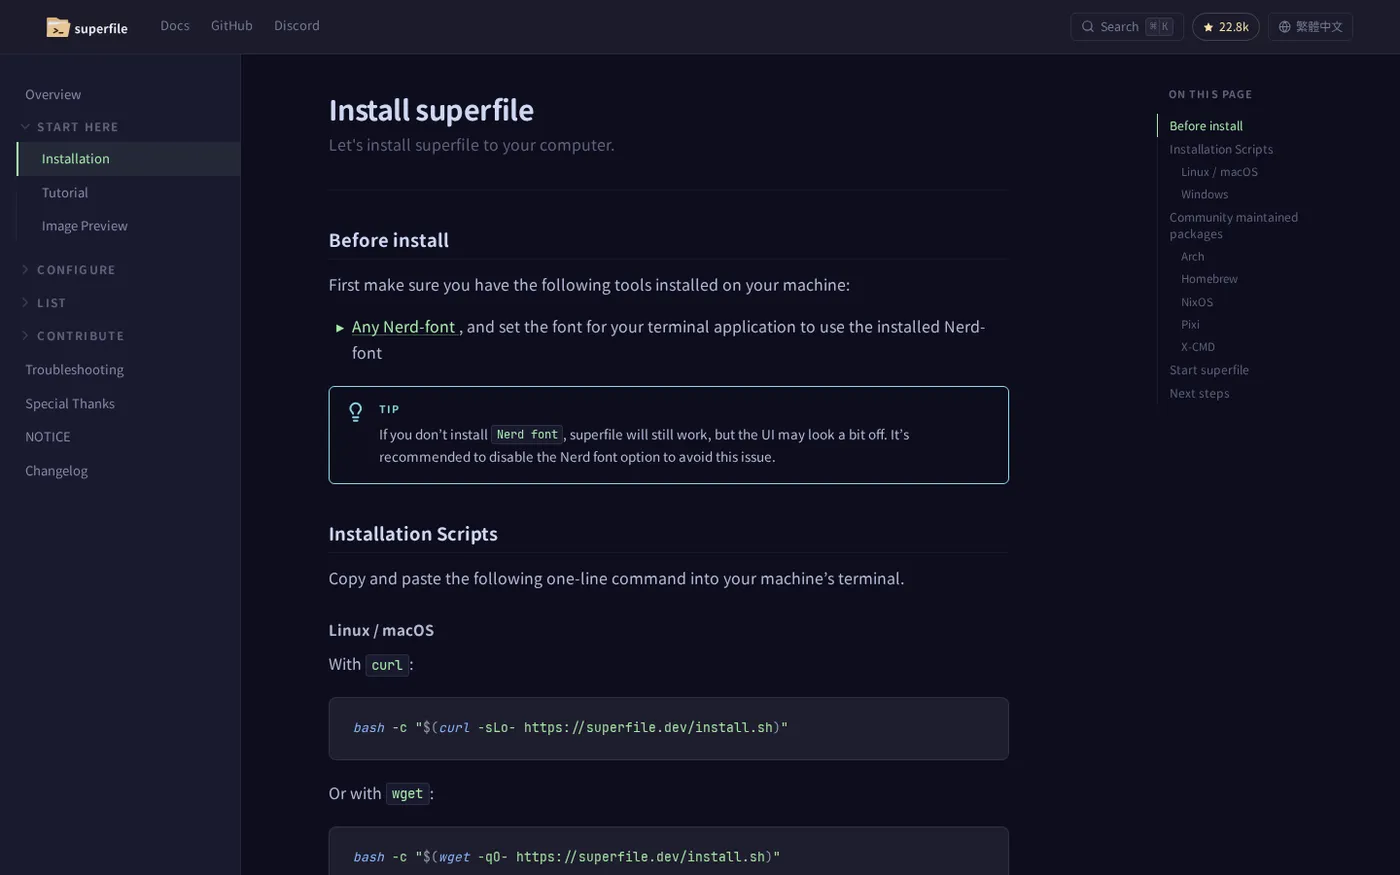Jump to X-CMD in page outline
Viewport: 1400px width, 875px height.
1198,347
